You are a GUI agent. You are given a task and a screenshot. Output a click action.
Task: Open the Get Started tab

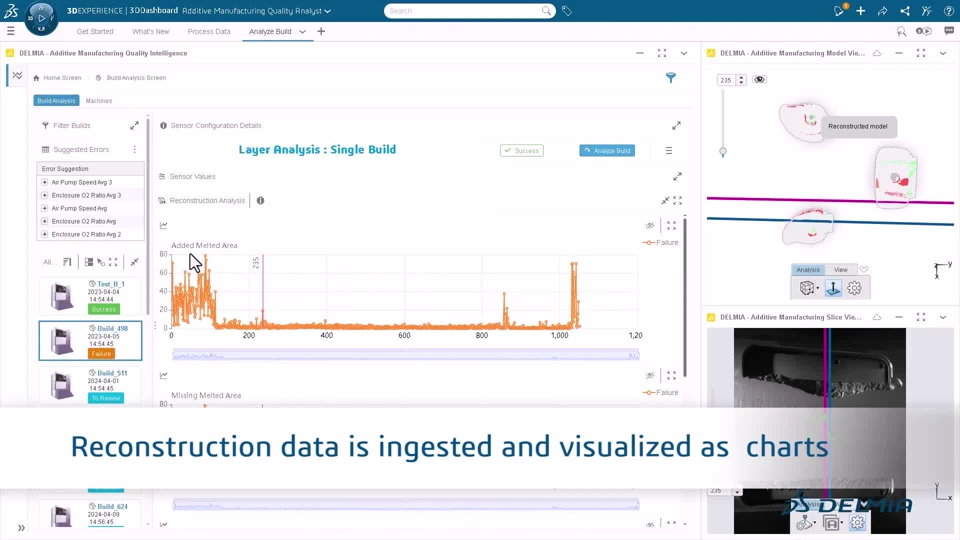95,31
